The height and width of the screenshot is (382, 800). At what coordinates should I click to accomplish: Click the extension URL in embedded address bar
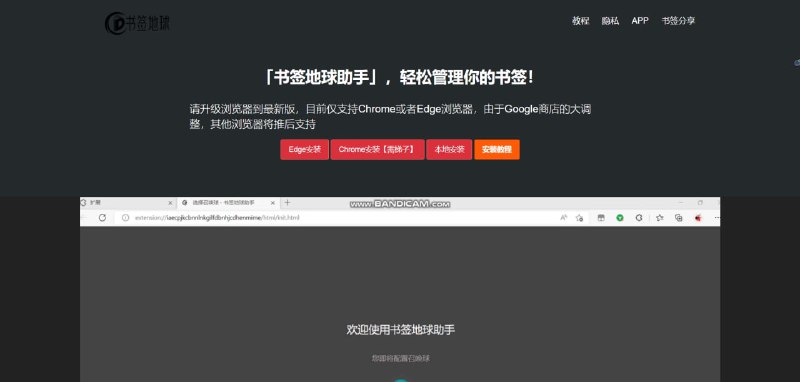[x=217, y=218]
